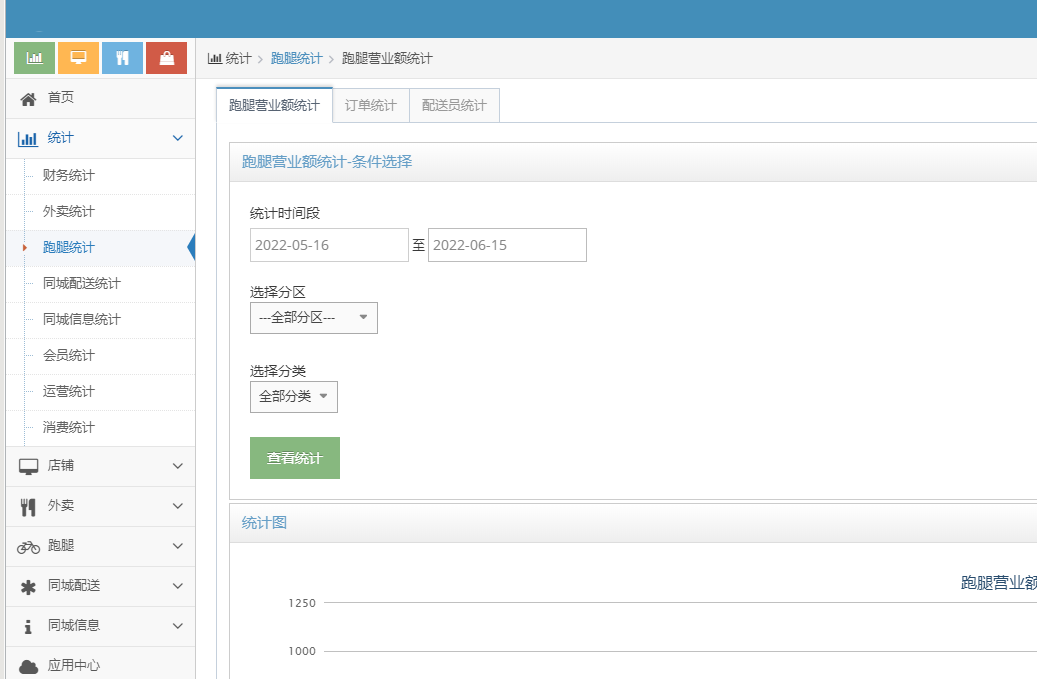The image size is (1037, 679).
Task: Click the orange monitor shortcut icon
Action: pos(78,58)
